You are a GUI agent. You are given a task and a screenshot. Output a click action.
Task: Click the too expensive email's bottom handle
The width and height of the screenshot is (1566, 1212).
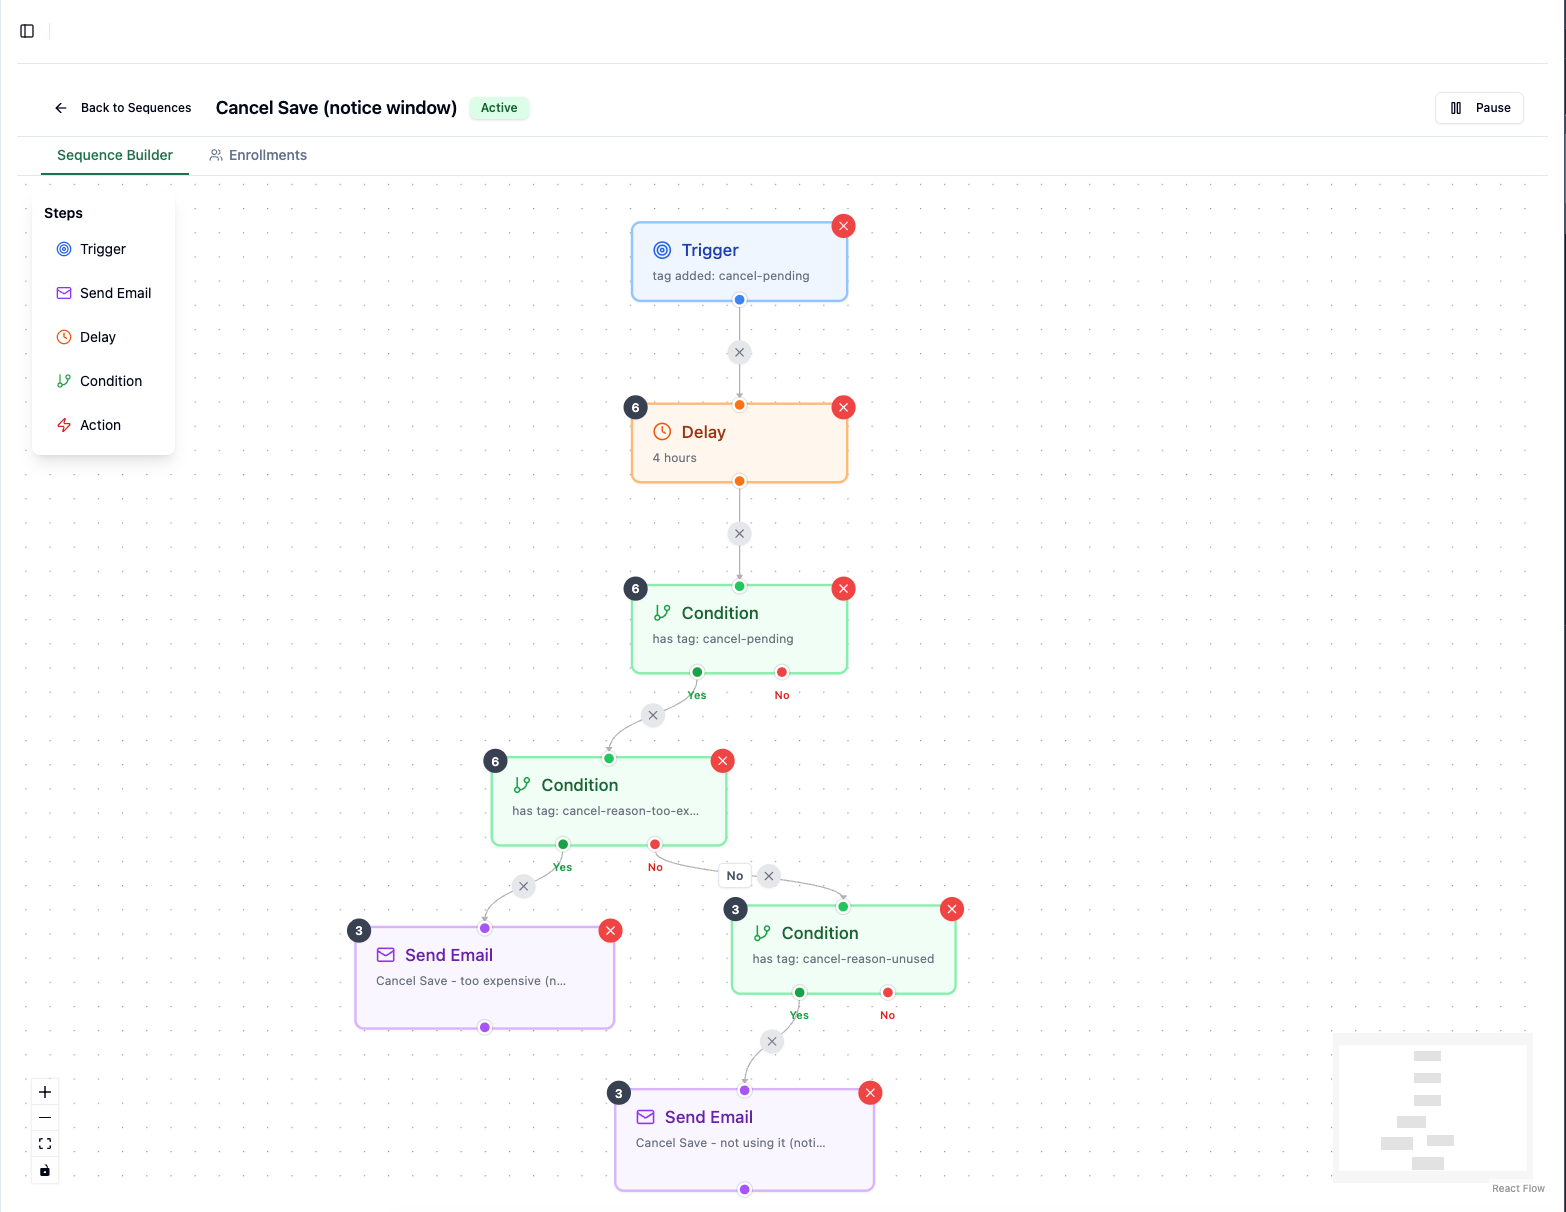click(485, 1027)
